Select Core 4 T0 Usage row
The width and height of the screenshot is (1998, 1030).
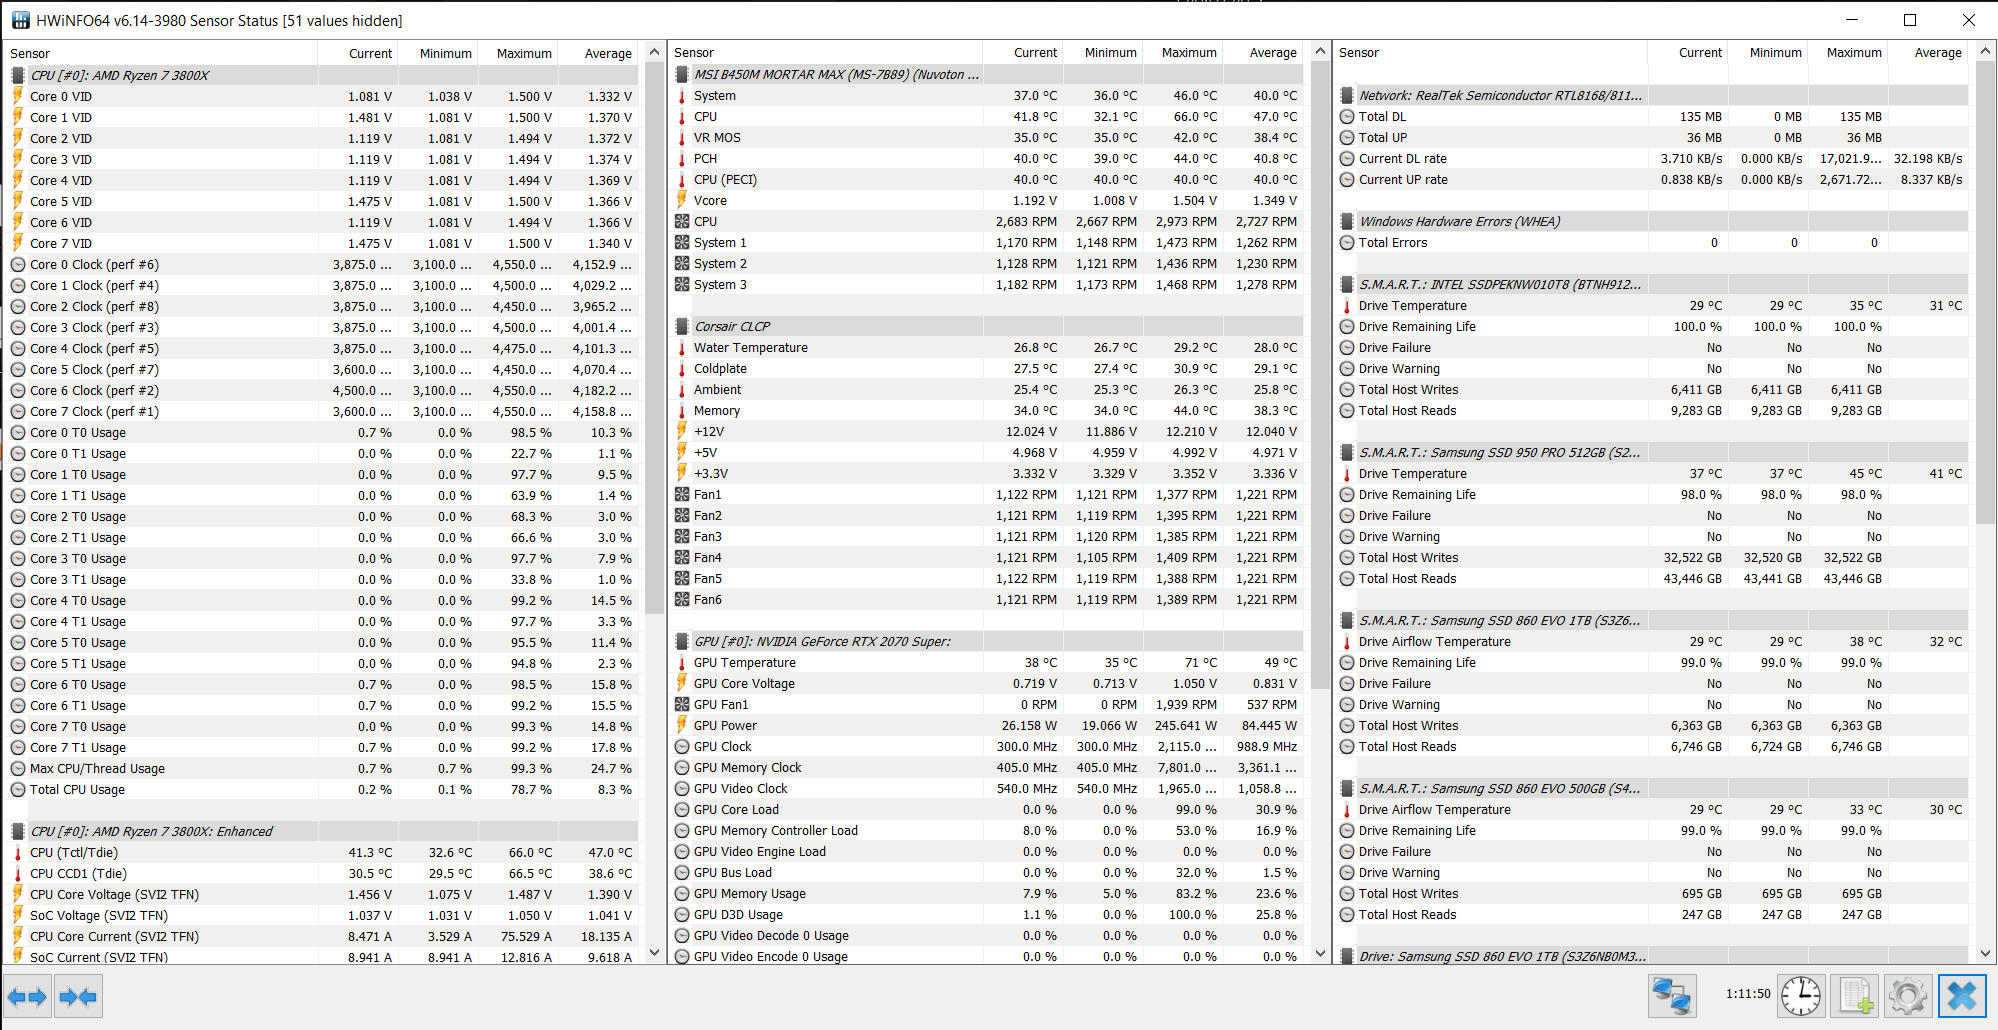322,601
